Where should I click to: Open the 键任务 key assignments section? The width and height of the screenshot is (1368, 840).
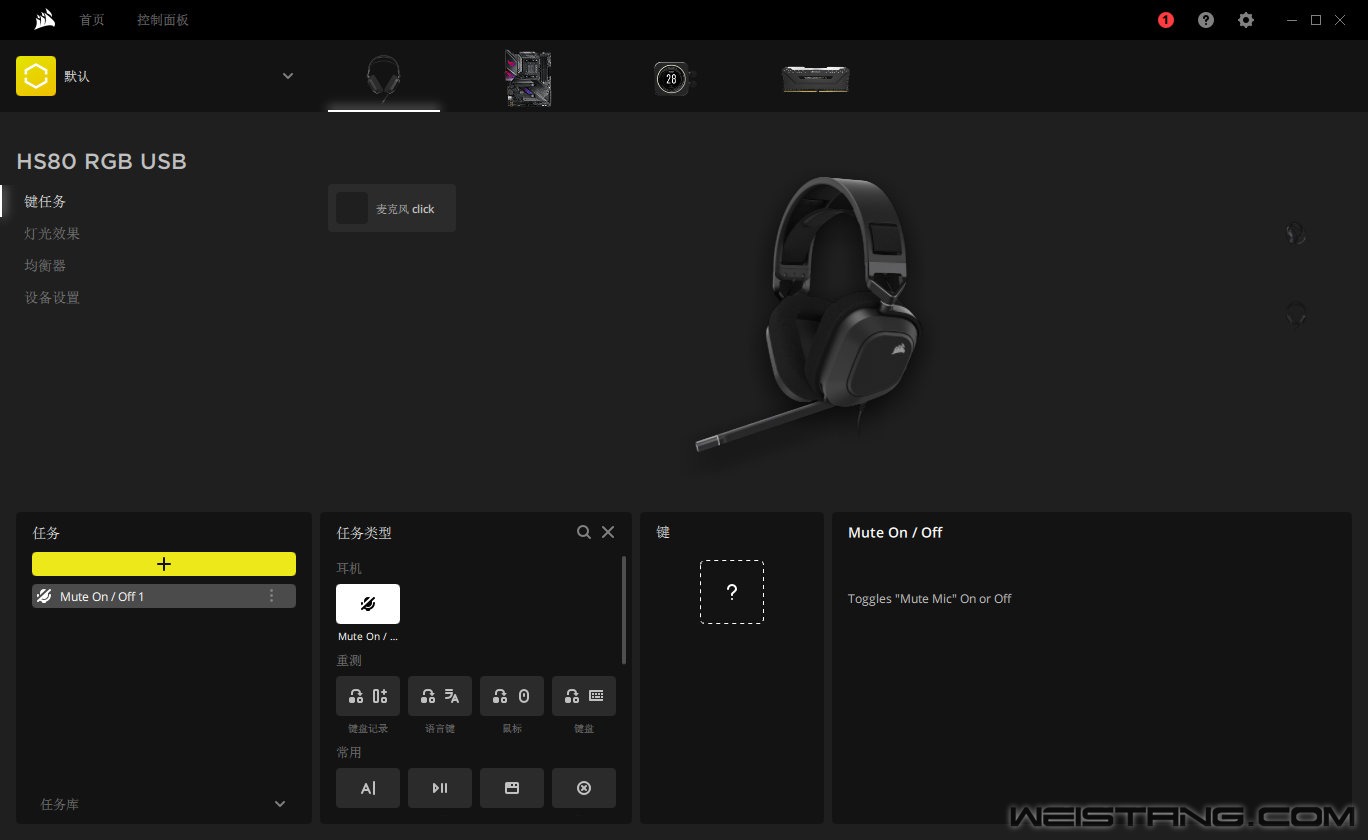45,201
